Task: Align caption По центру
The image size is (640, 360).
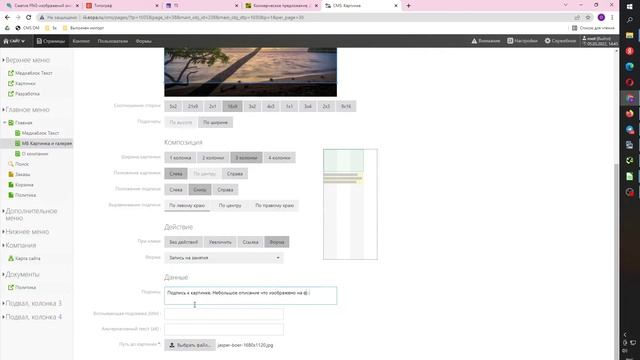Action: tap(230, 205)
